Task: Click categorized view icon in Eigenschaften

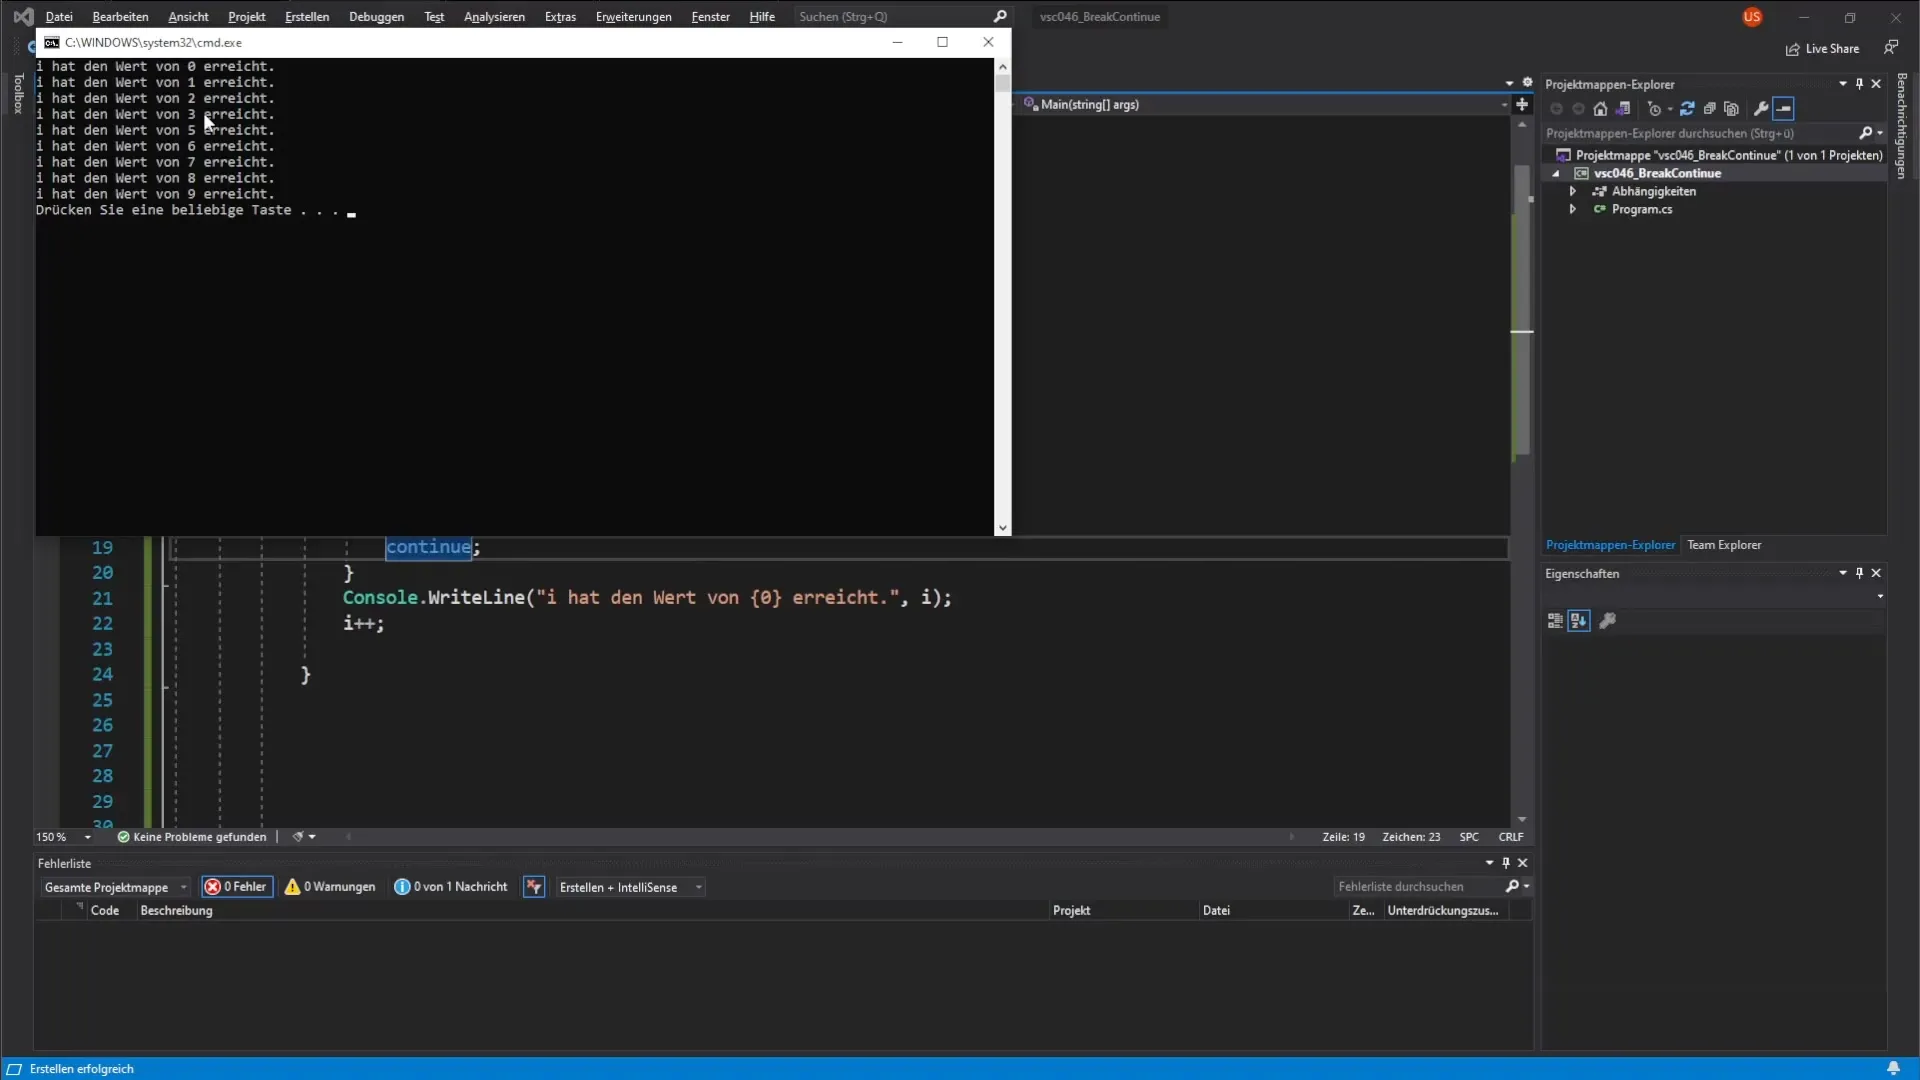Action: coord(1555,621)
